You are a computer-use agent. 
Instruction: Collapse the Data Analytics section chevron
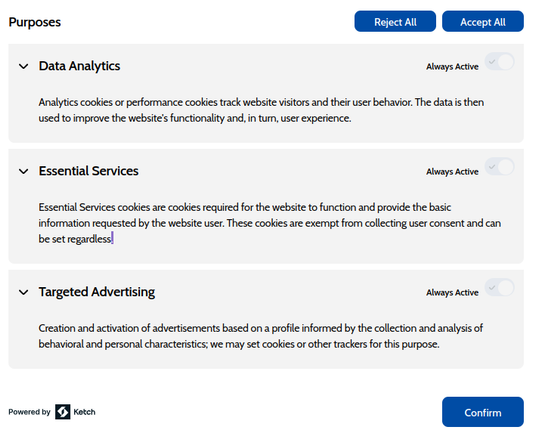tap(24, 66)
